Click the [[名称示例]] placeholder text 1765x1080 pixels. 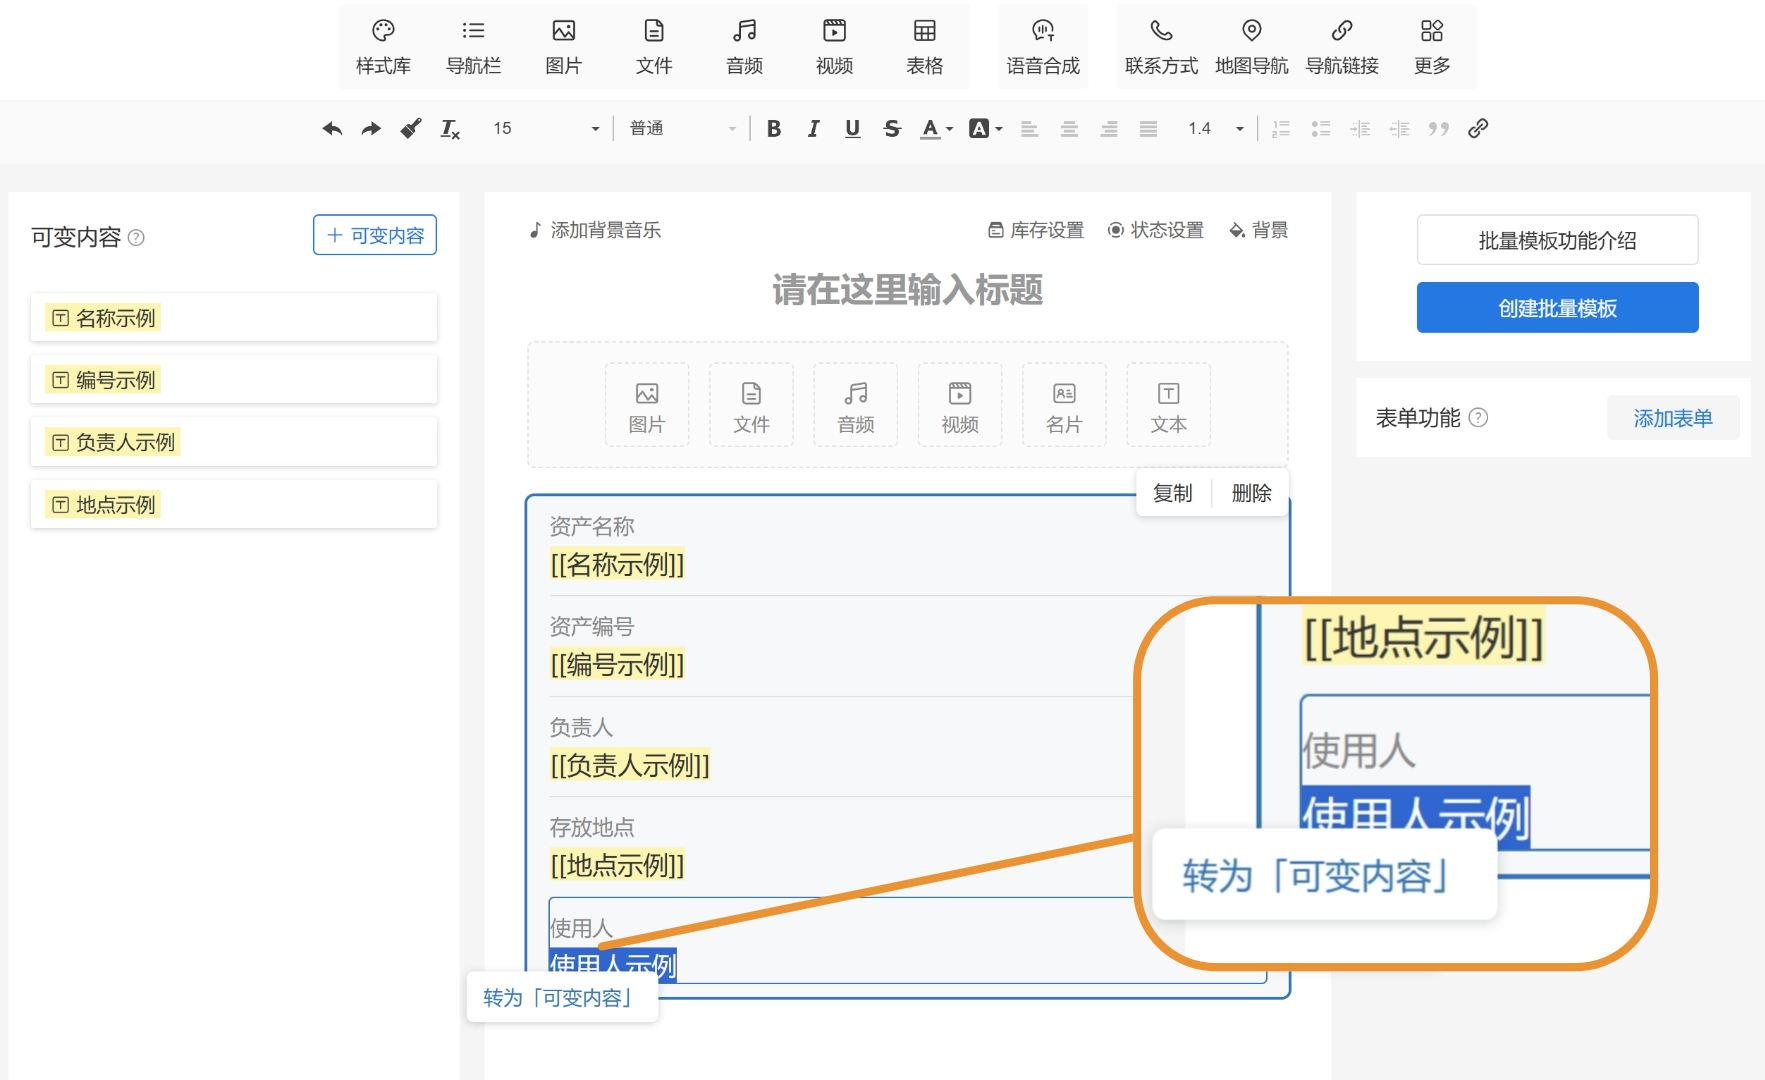617,565
